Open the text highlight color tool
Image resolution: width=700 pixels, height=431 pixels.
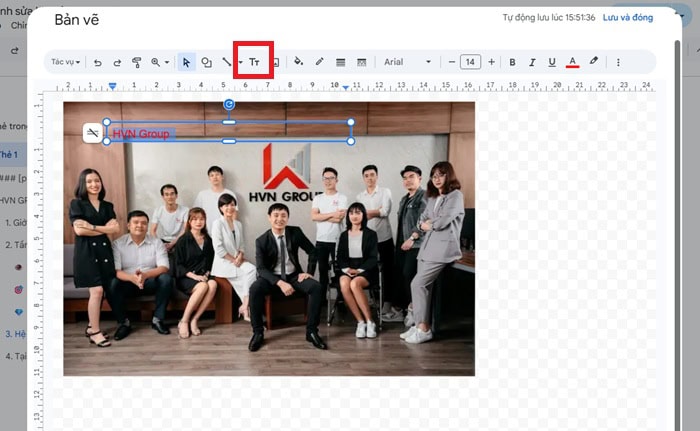pyautogui.click(x=593, y=61)
